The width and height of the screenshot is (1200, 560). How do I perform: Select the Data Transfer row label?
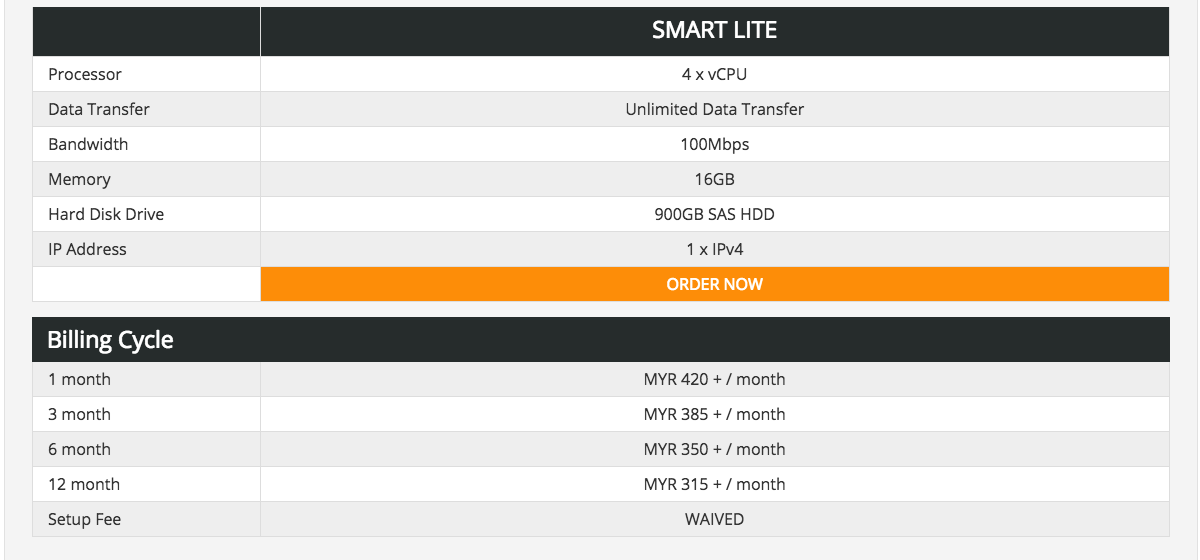(x=99, y=109)
